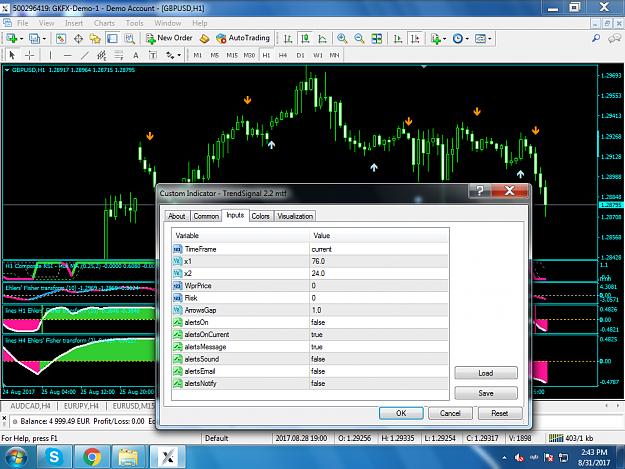Image resolution: width=625 pixels, height=469 pixels.
Task: Switch to the Colors tab
Action: pos(260,216)
